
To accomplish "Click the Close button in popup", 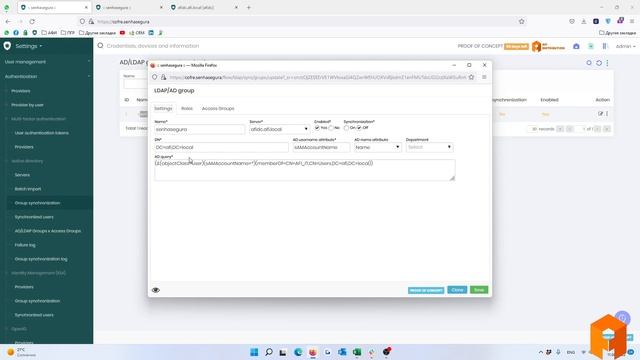I will [x=457, y=290].
